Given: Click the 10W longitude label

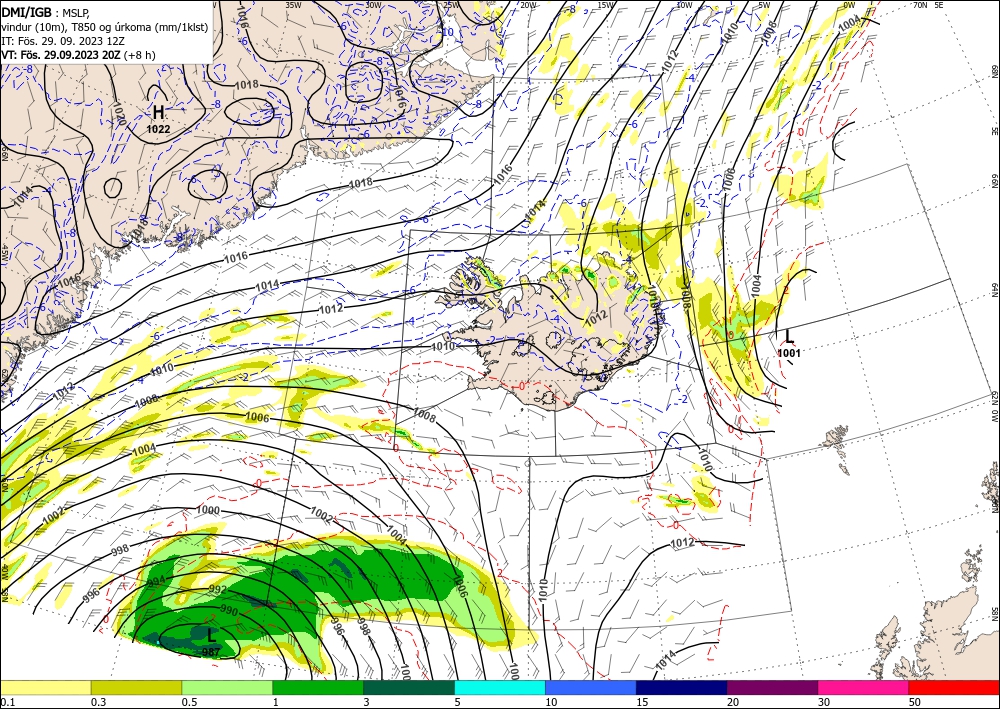Looking at the screenshot, I should click(x=684, y=4).
